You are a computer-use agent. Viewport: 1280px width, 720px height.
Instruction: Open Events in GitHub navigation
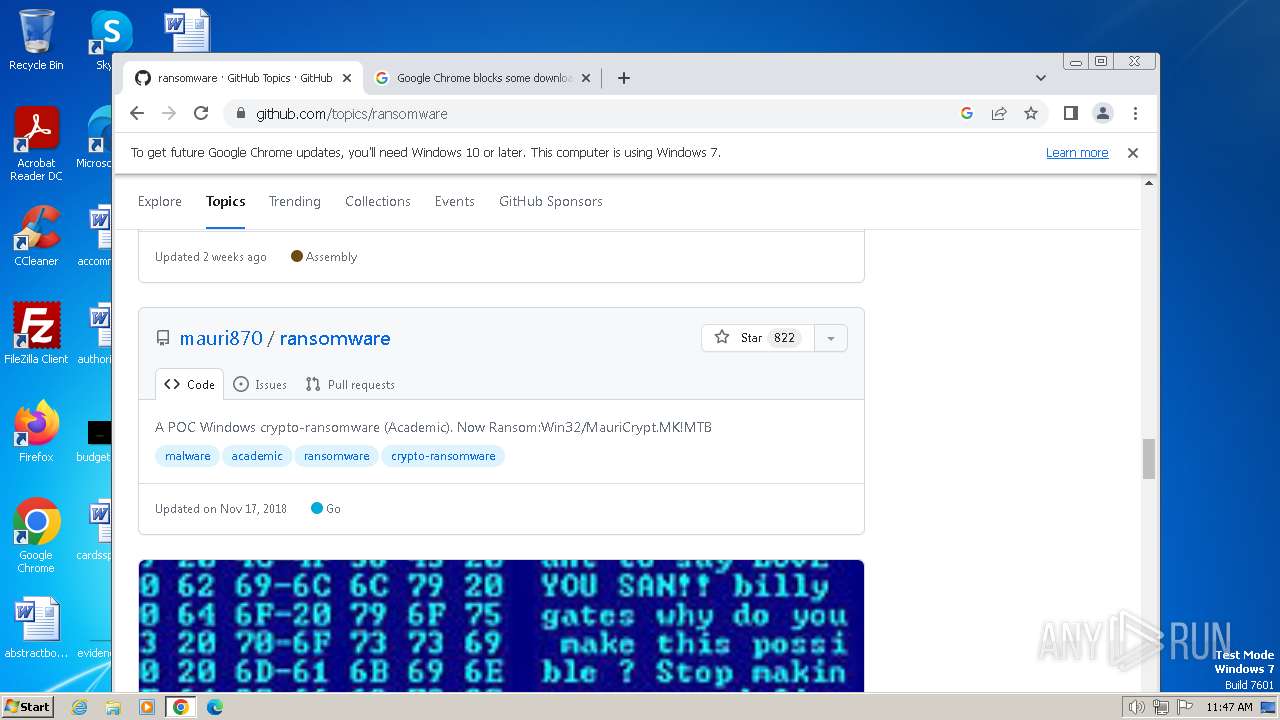[x=455, y=201]
